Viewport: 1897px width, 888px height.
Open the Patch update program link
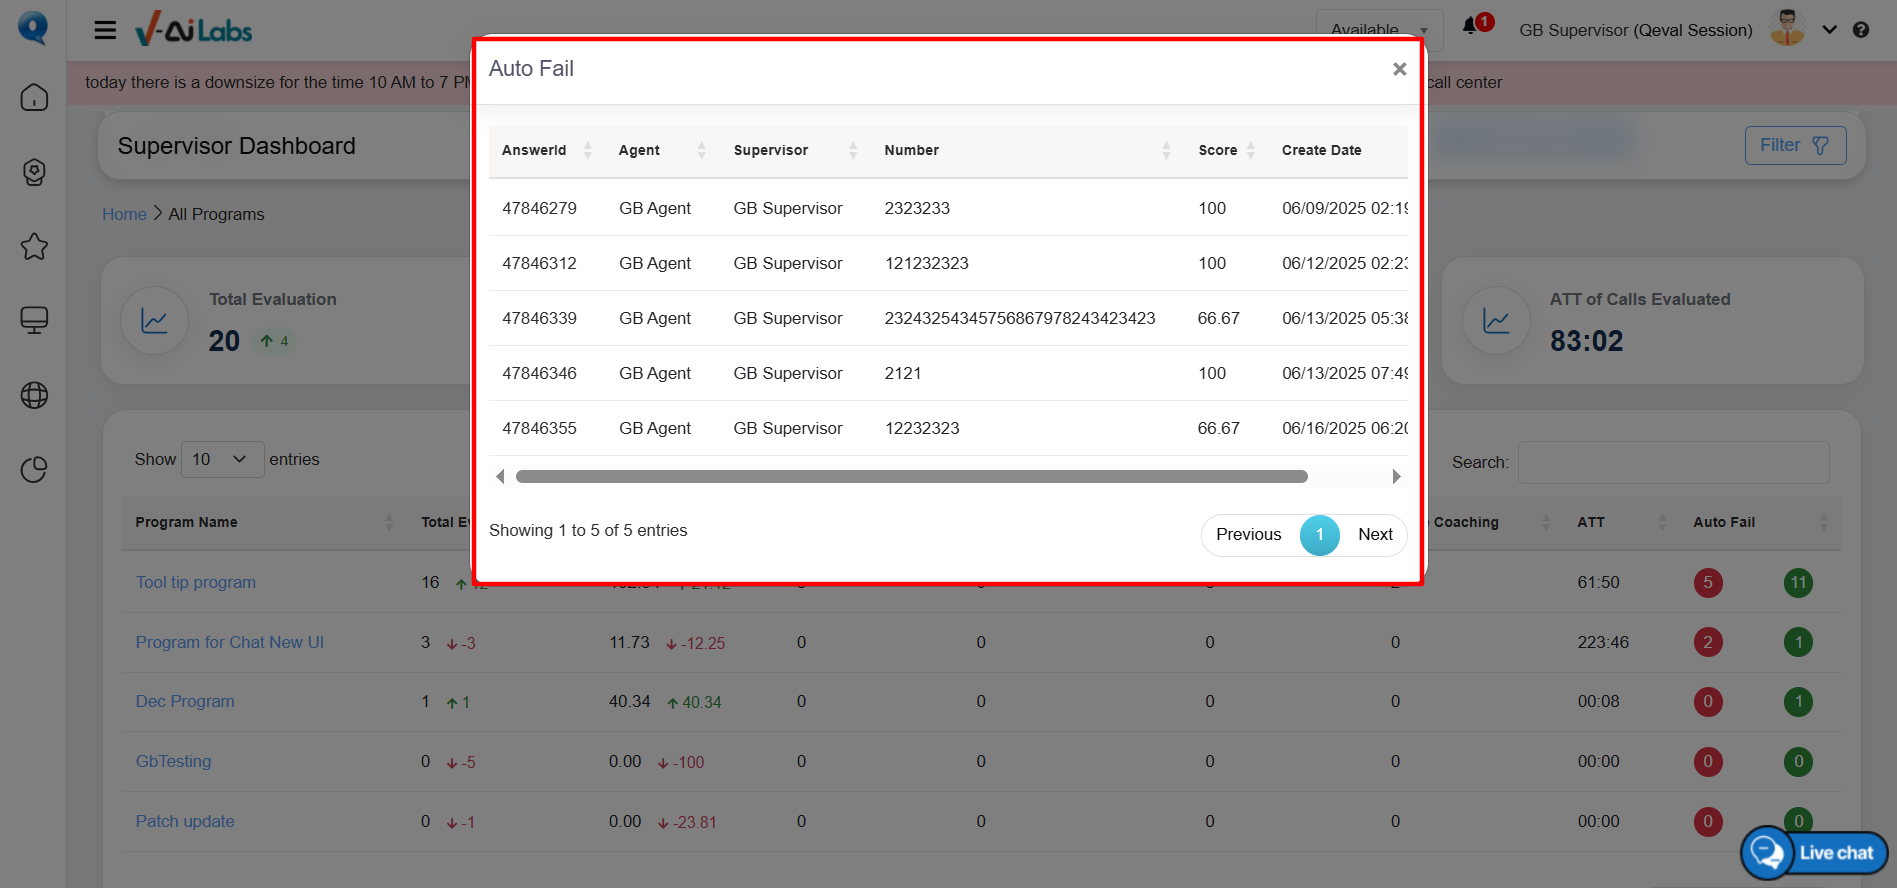[185, 821]
